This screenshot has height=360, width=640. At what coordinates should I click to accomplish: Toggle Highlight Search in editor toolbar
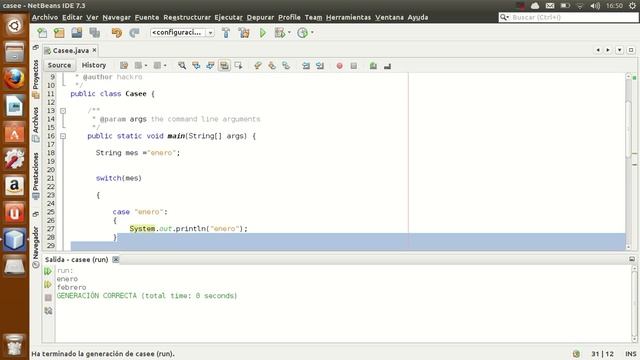pos(224,65)
